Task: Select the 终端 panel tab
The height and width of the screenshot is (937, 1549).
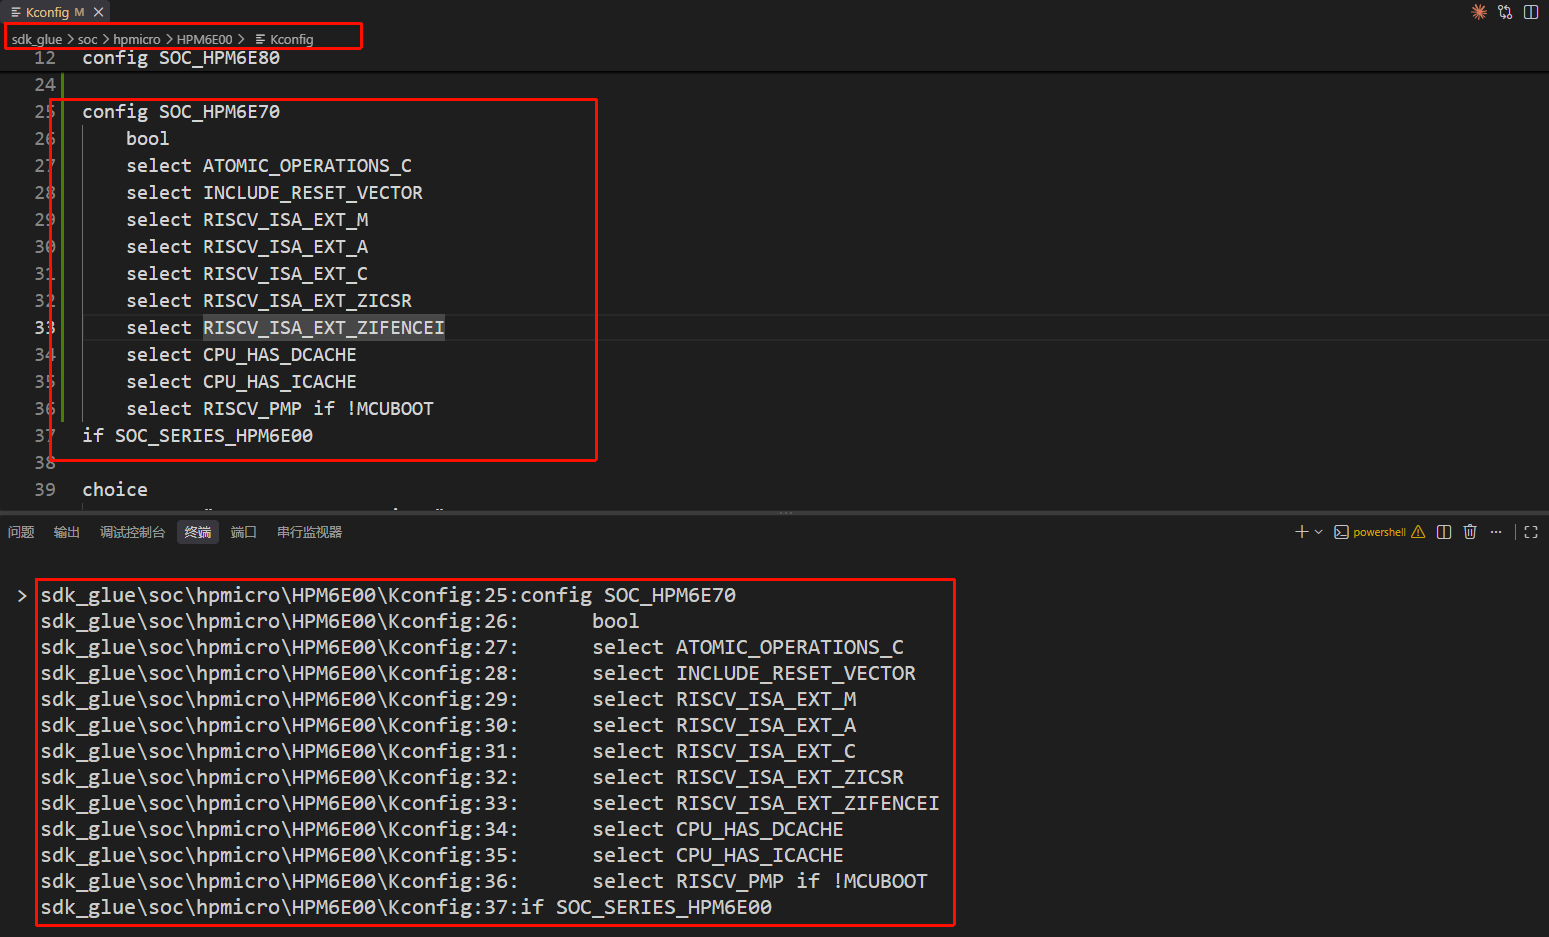Action: tap(198, 532)
